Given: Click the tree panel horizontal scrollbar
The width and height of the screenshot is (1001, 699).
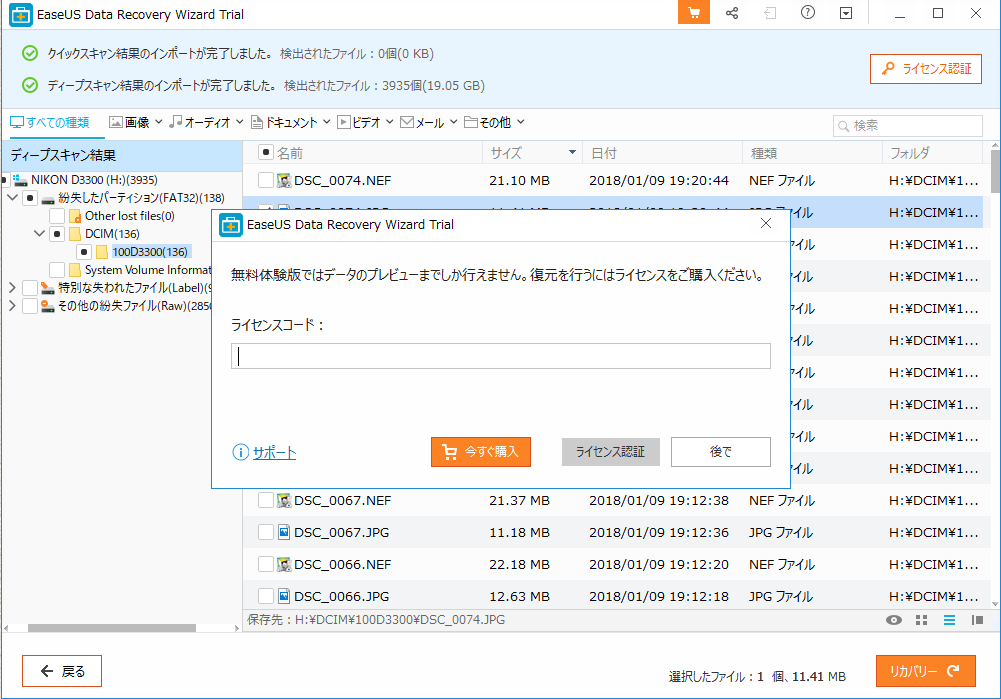Looking at the screenshot, I should (112, 628).
